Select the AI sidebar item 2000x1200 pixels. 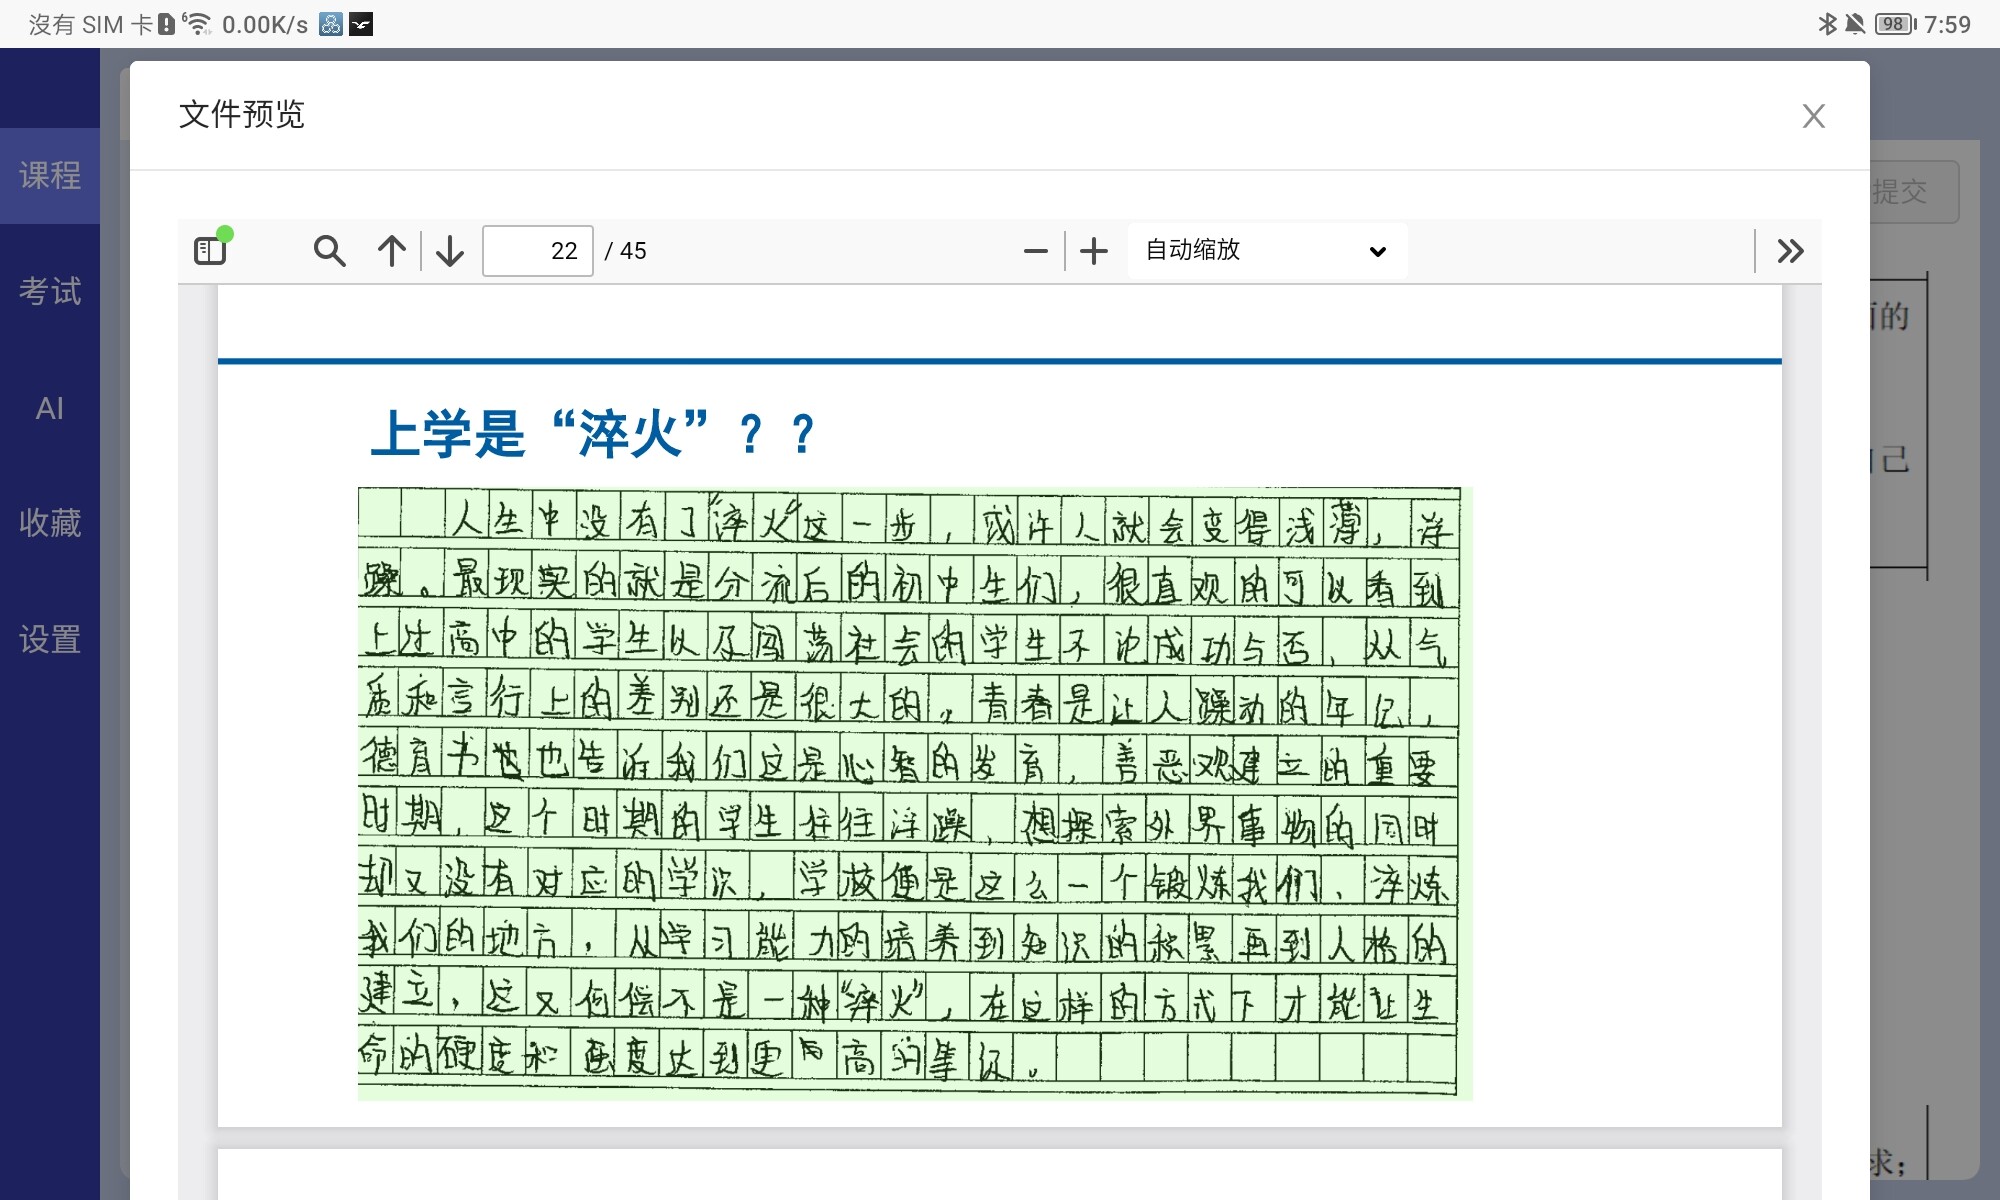pyautogui.click(x=50, y=408)
